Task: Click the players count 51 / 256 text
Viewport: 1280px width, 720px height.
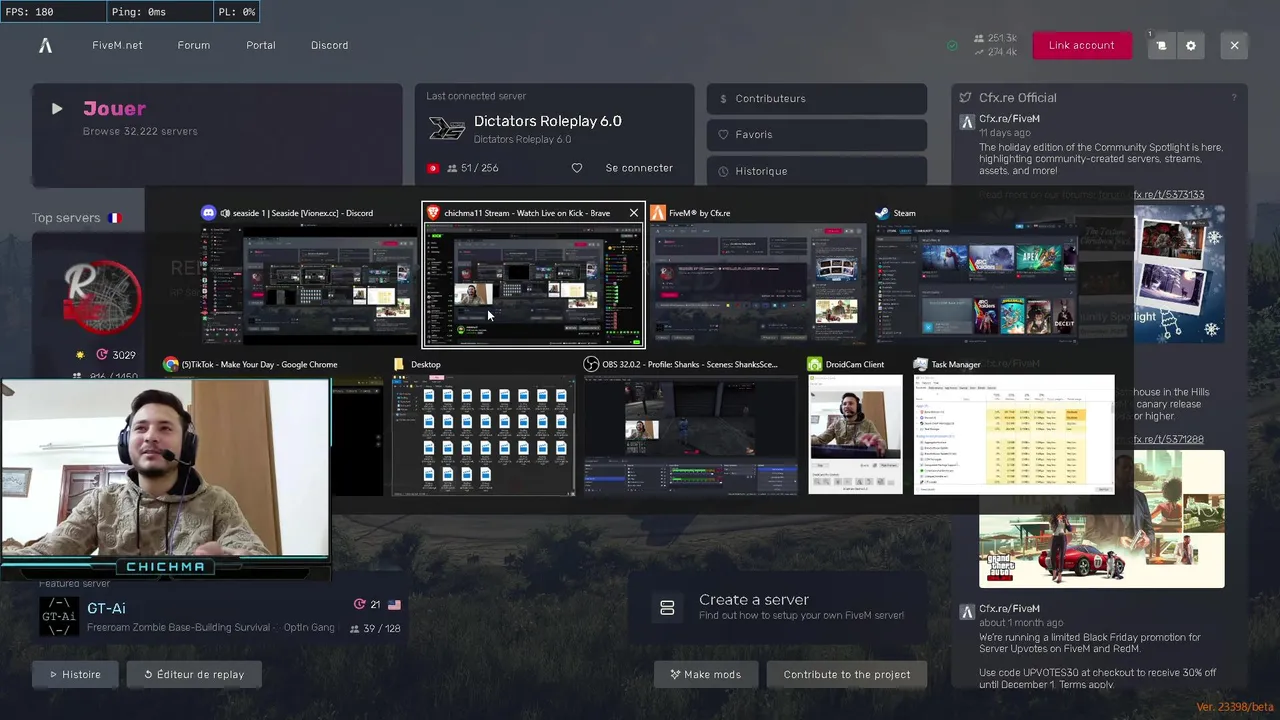Action: pyautogui.click(x=480, y=168)
